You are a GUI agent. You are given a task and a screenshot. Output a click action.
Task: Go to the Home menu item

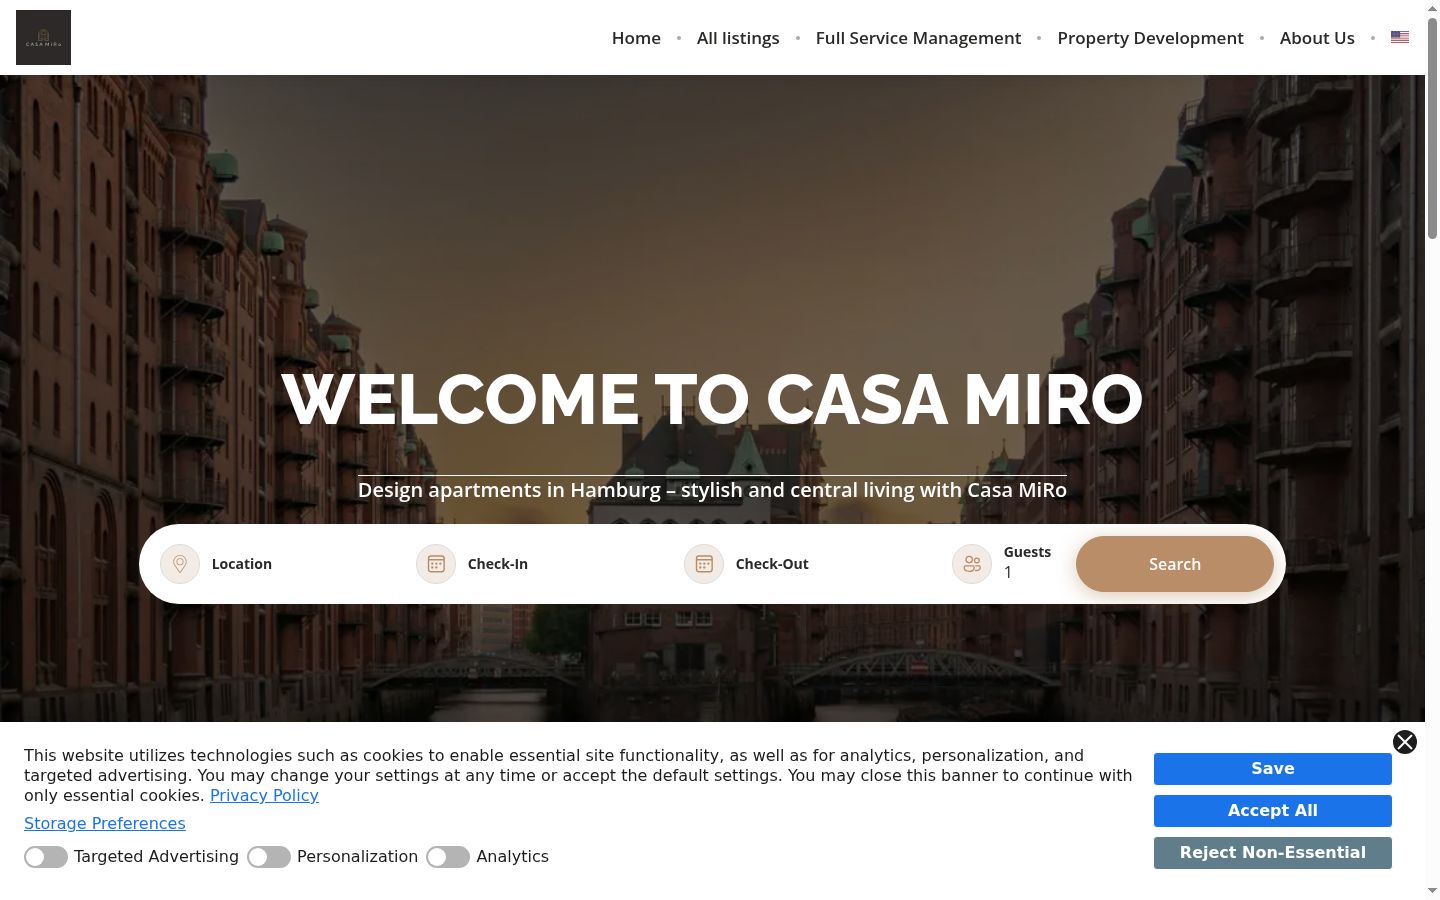636,38
